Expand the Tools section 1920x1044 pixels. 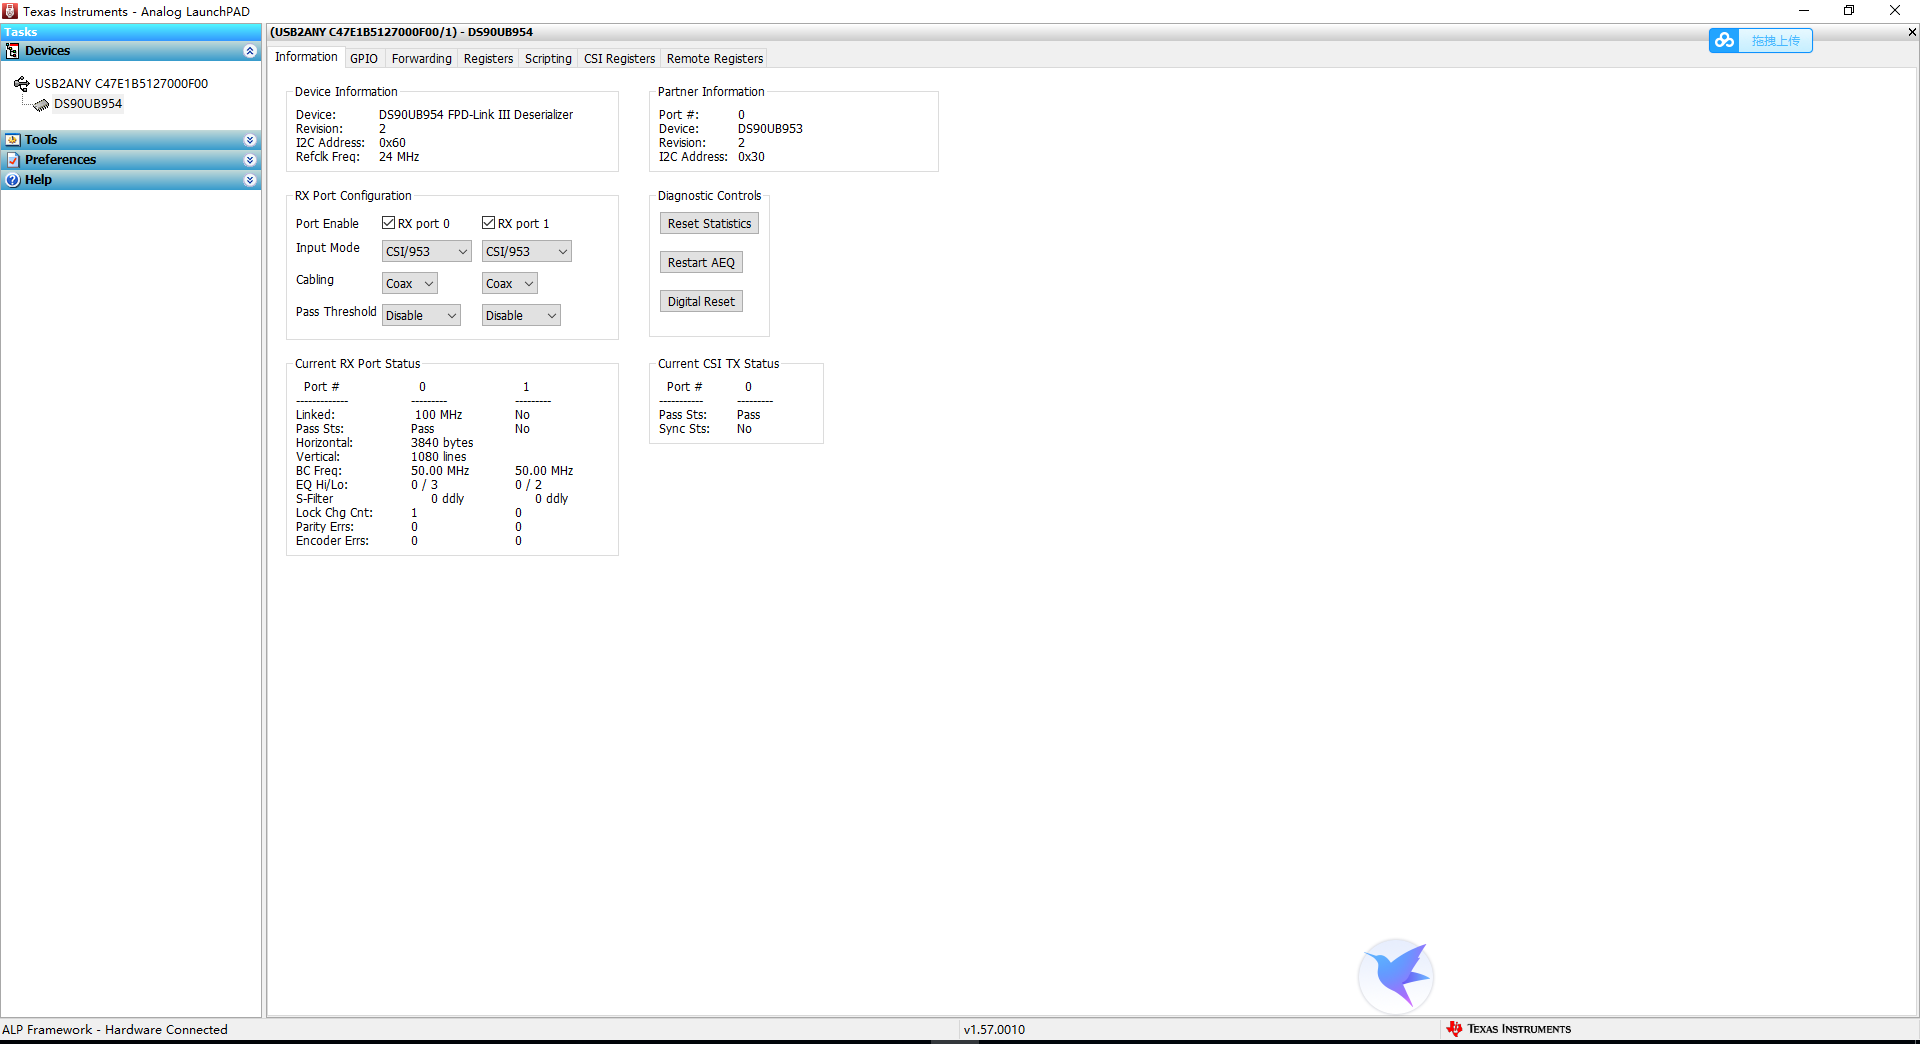250,140
